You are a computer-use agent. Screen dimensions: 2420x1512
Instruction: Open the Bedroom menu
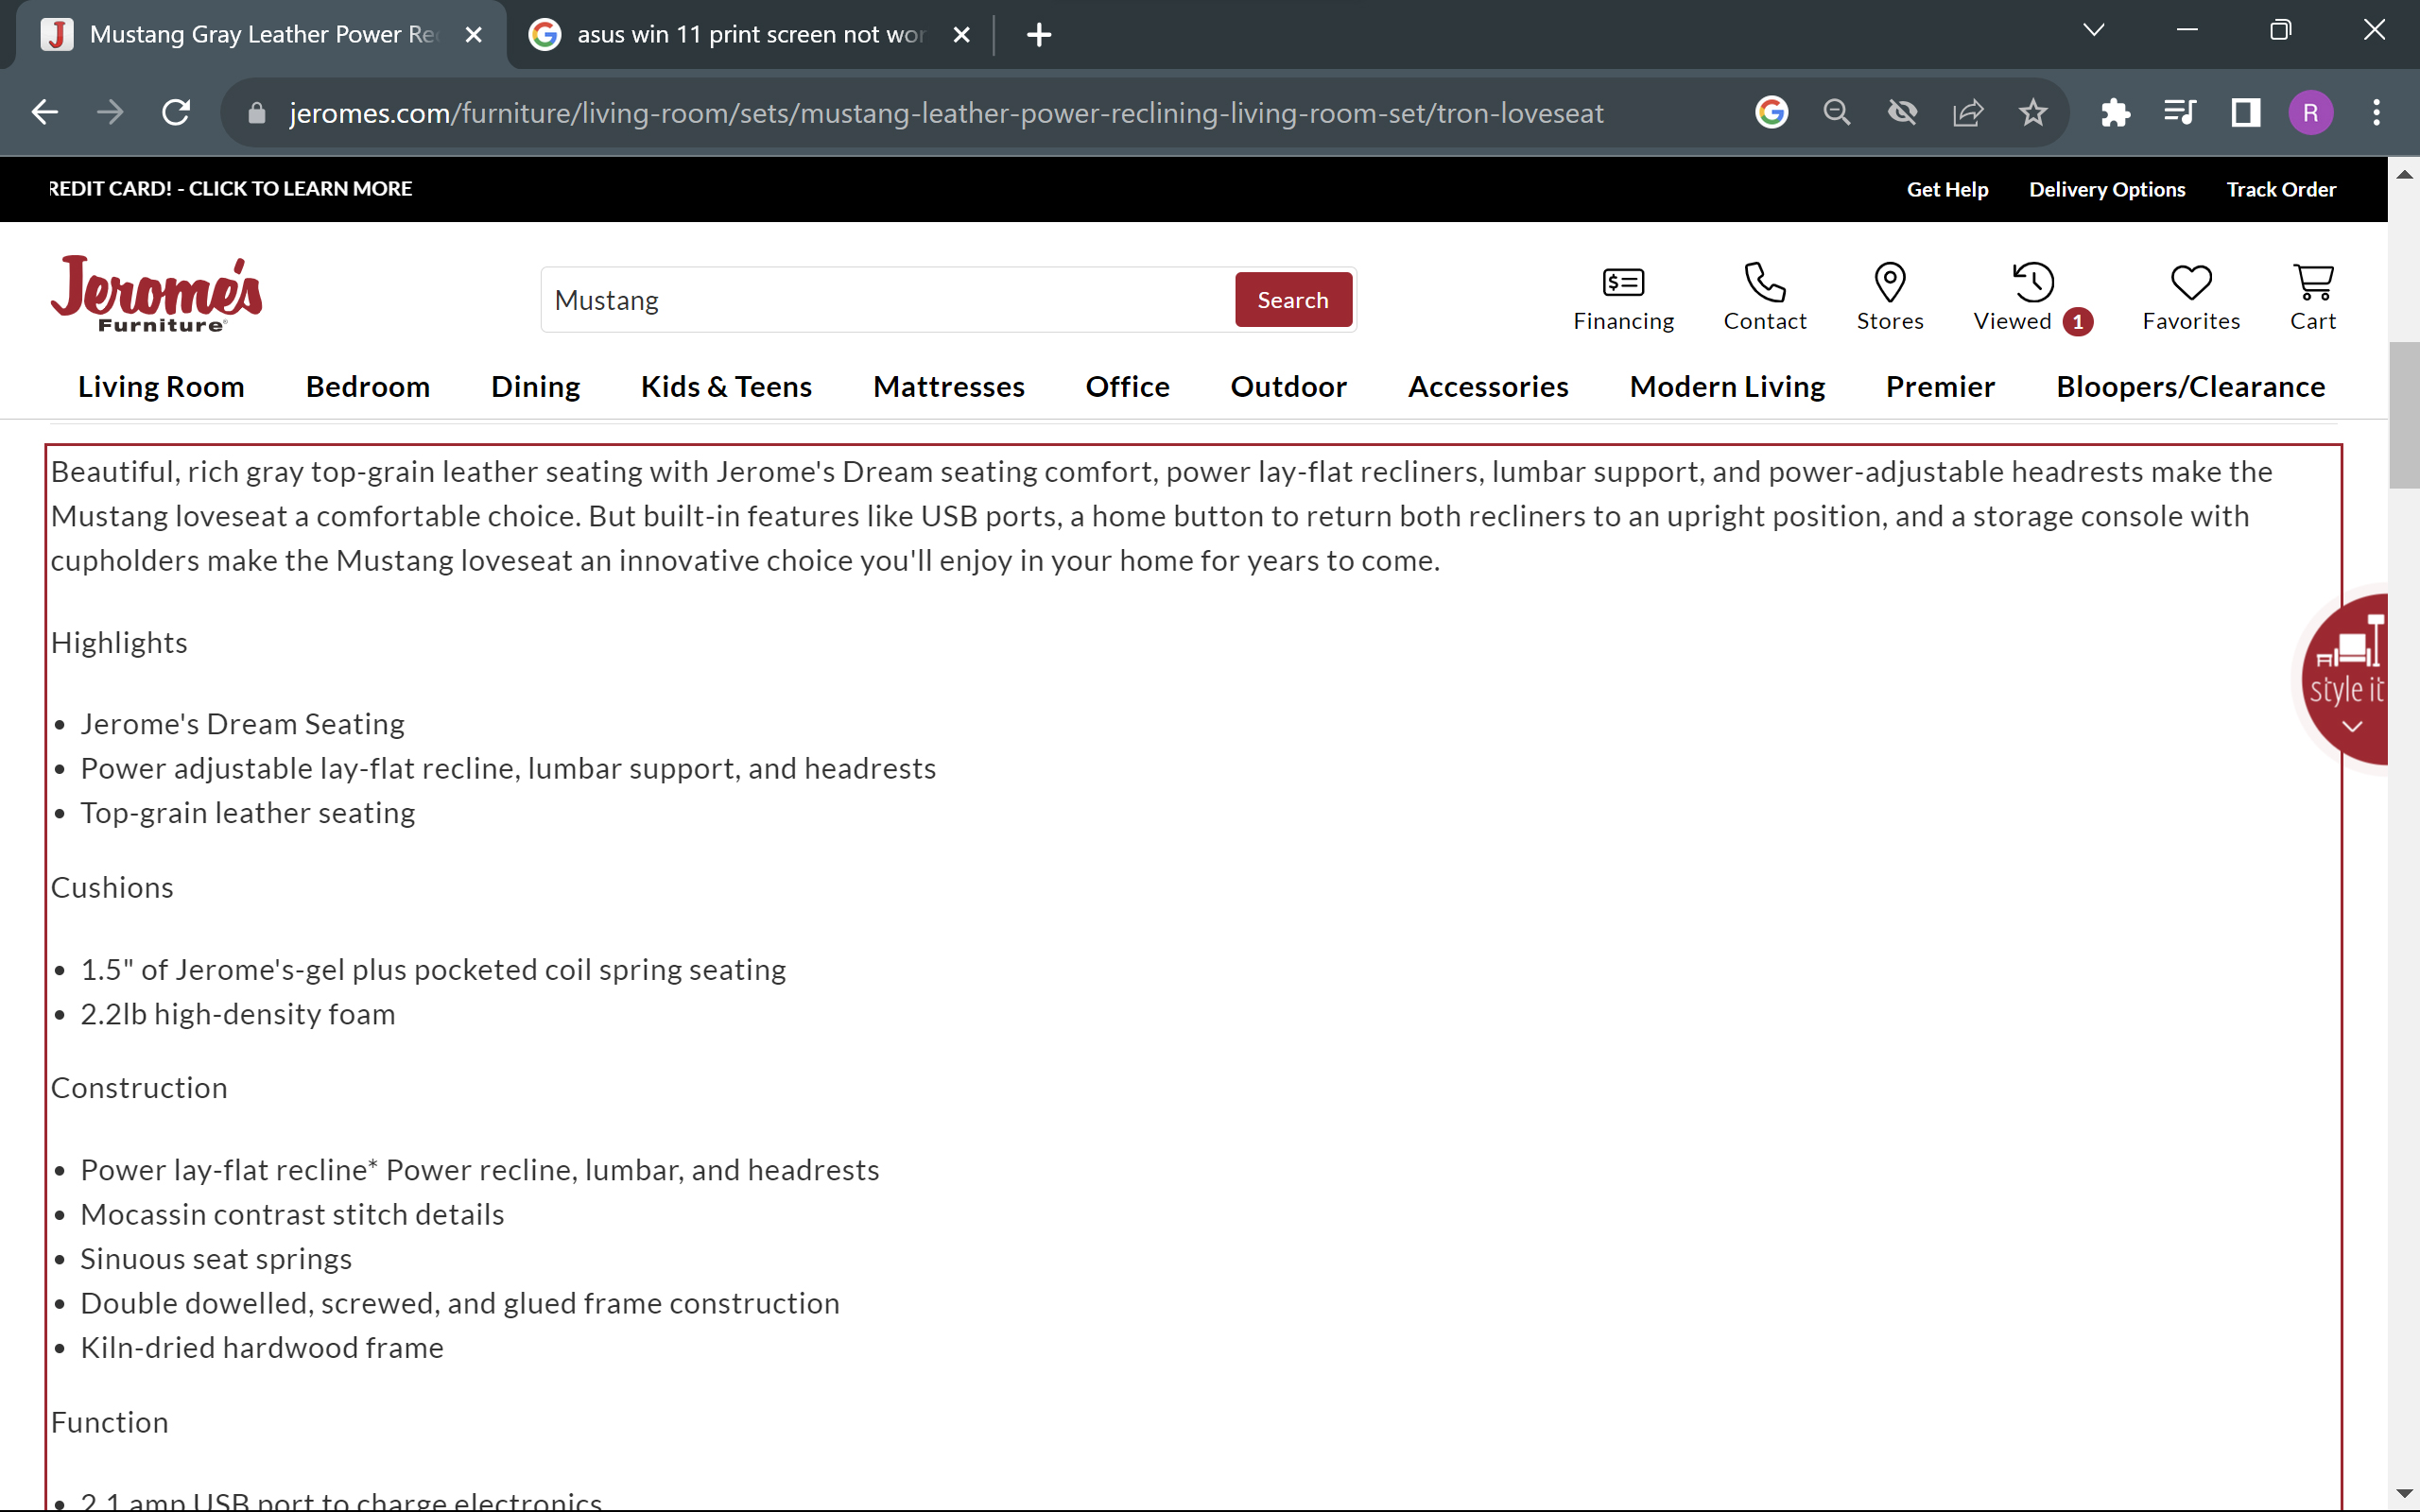pos(368,387)
